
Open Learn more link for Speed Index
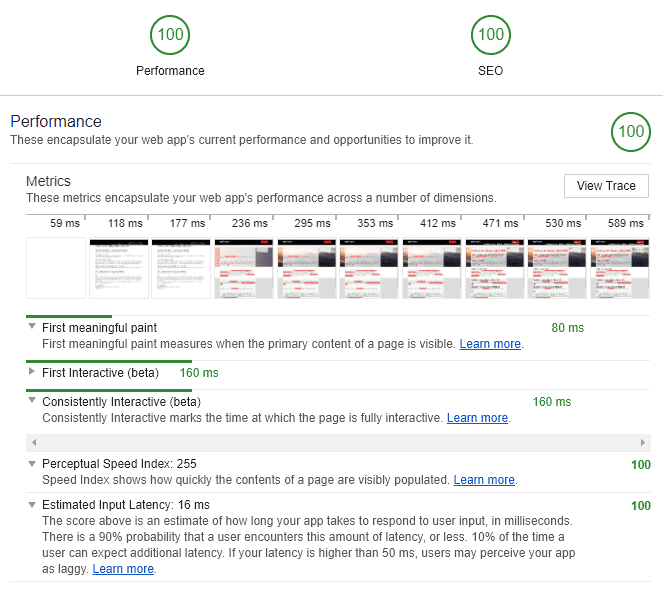484,480
